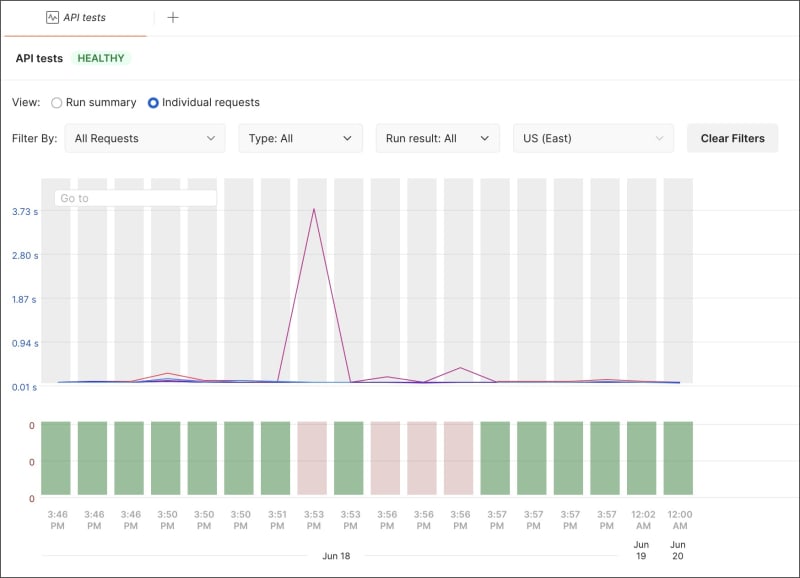Screen dimensions: 800x578
Task: Click the chevron in US (East) filter
Action: (659, 138)
